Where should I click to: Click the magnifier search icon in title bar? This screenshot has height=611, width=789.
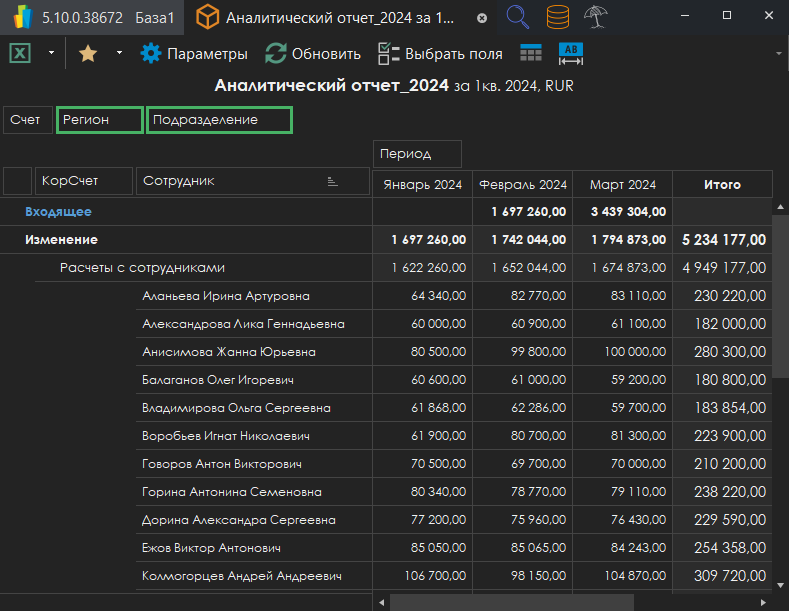click(518, 17)
